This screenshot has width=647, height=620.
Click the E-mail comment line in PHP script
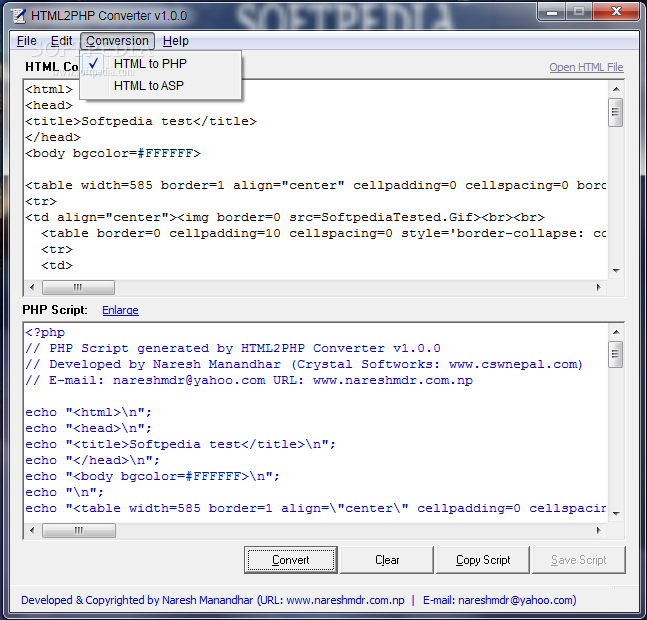click(249, 380)
